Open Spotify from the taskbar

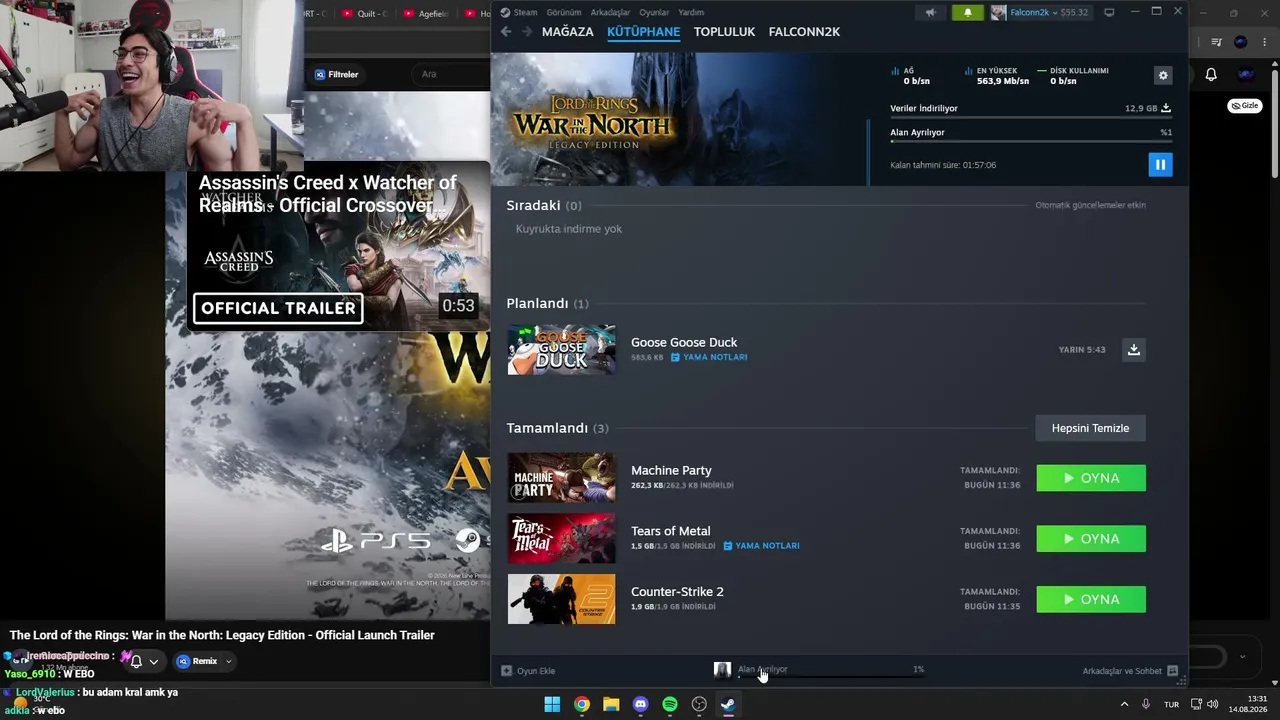coord(670,704)
